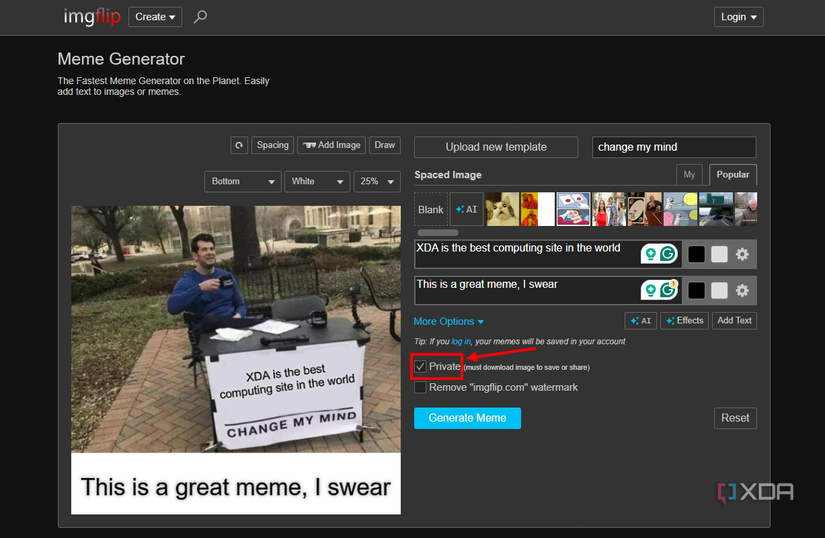Click the Reset button
Screen dimensions: 825x538
click(735, 418)
